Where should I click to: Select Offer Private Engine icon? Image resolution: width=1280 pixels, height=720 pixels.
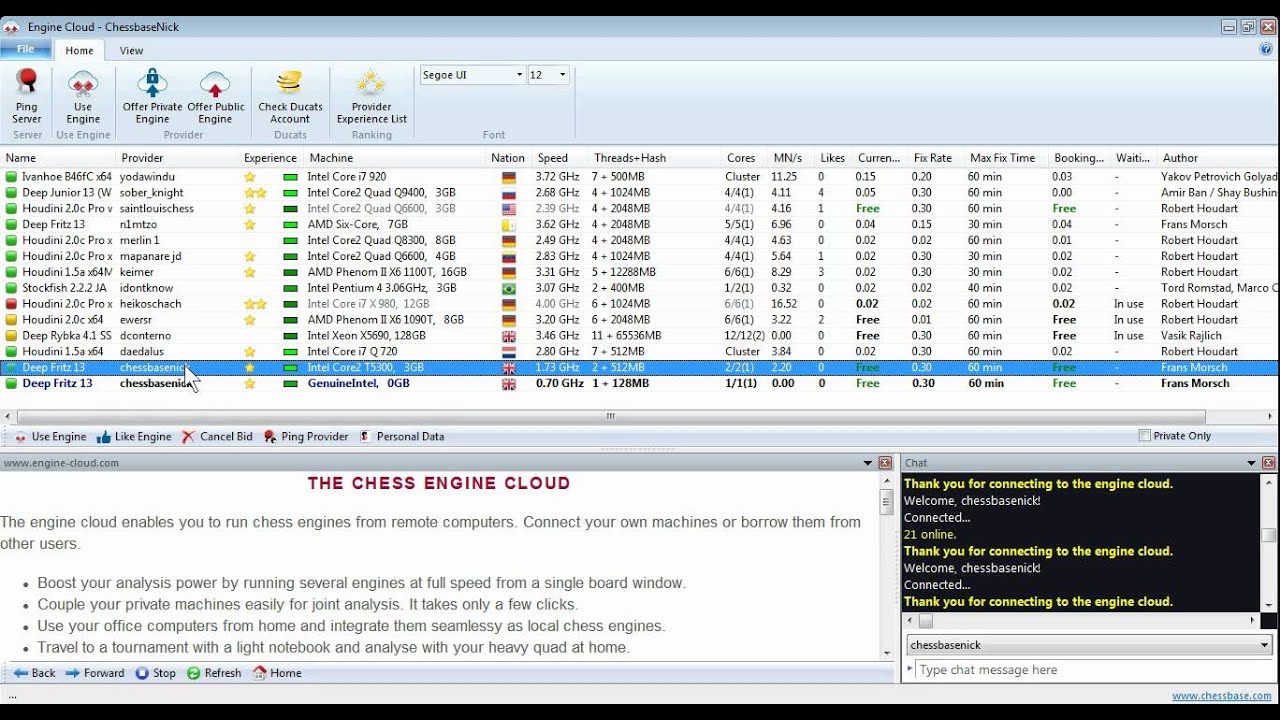click(x=152, y=96)
